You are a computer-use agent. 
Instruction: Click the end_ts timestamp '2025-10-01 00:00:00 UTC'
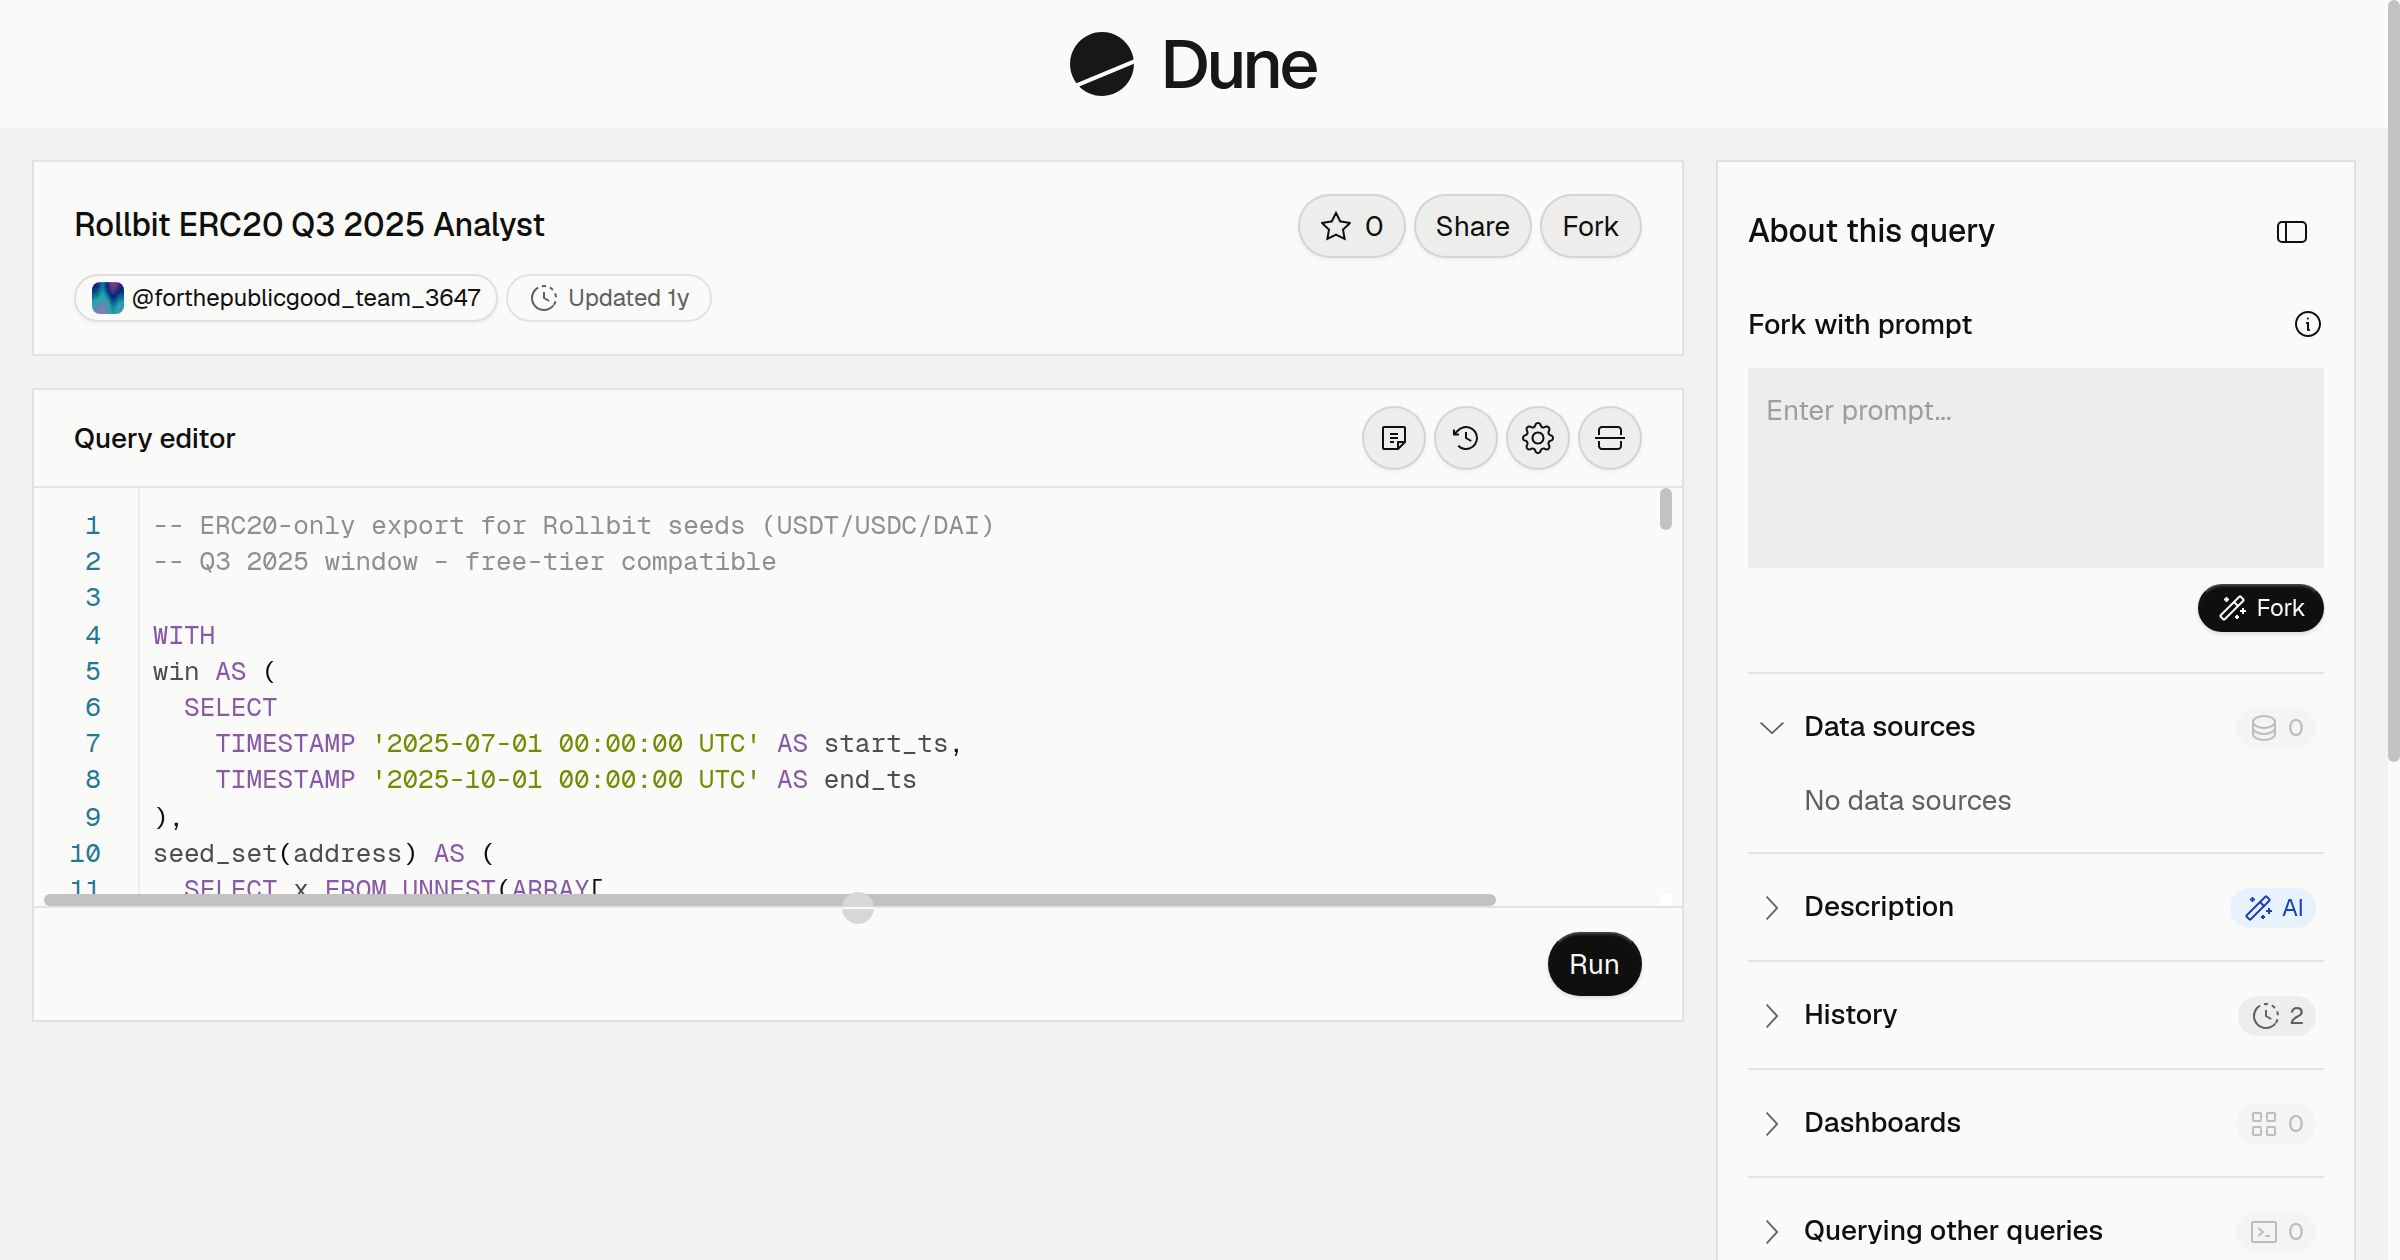pyautogui.click(x=565, y=780)
